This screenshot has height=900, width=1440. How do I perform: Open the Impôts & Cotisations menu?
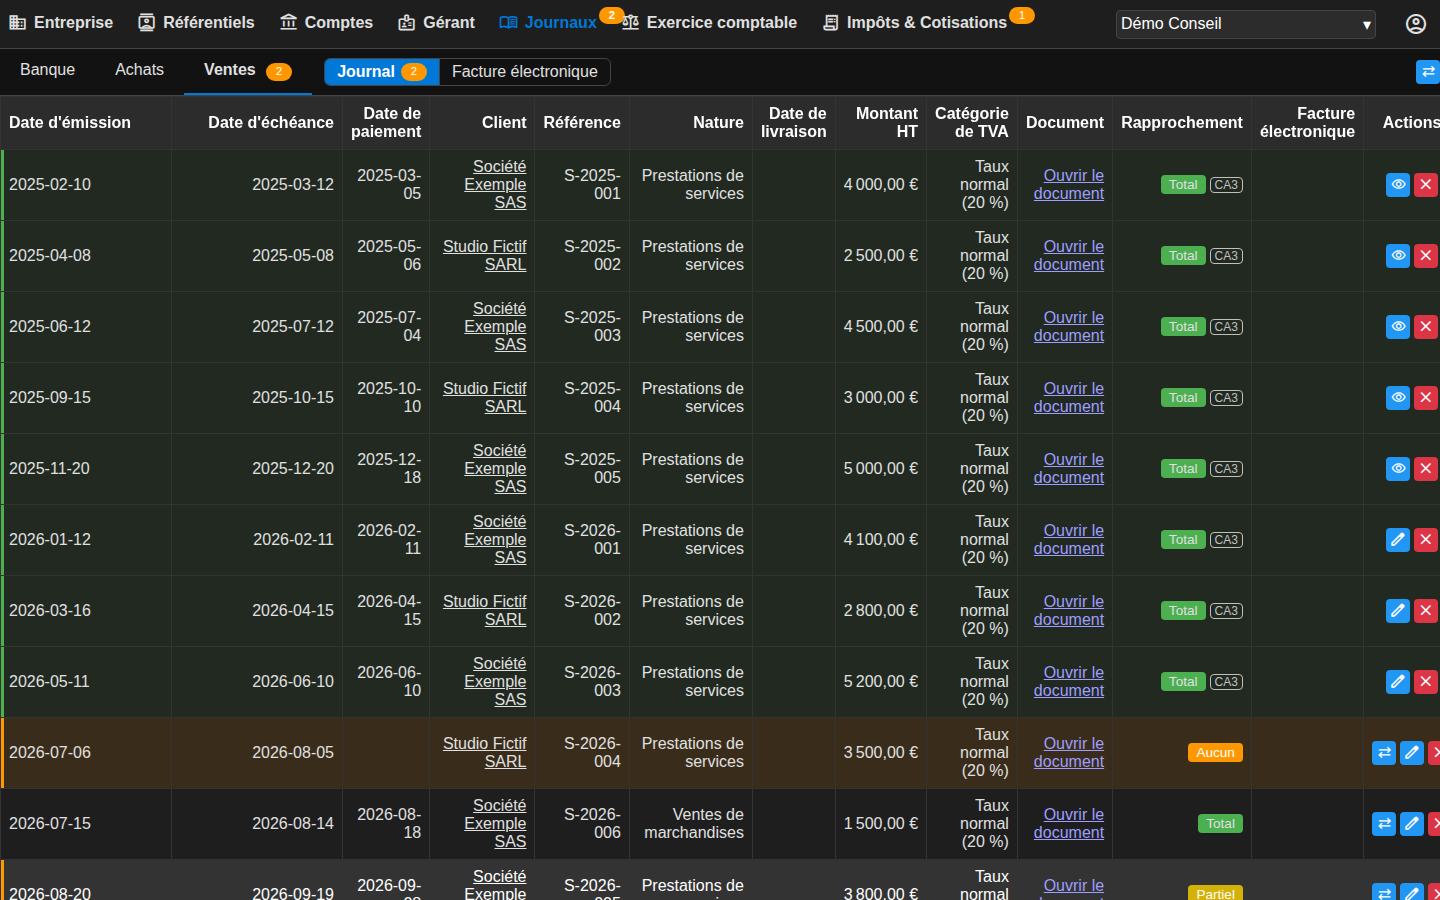coord(915,23)
